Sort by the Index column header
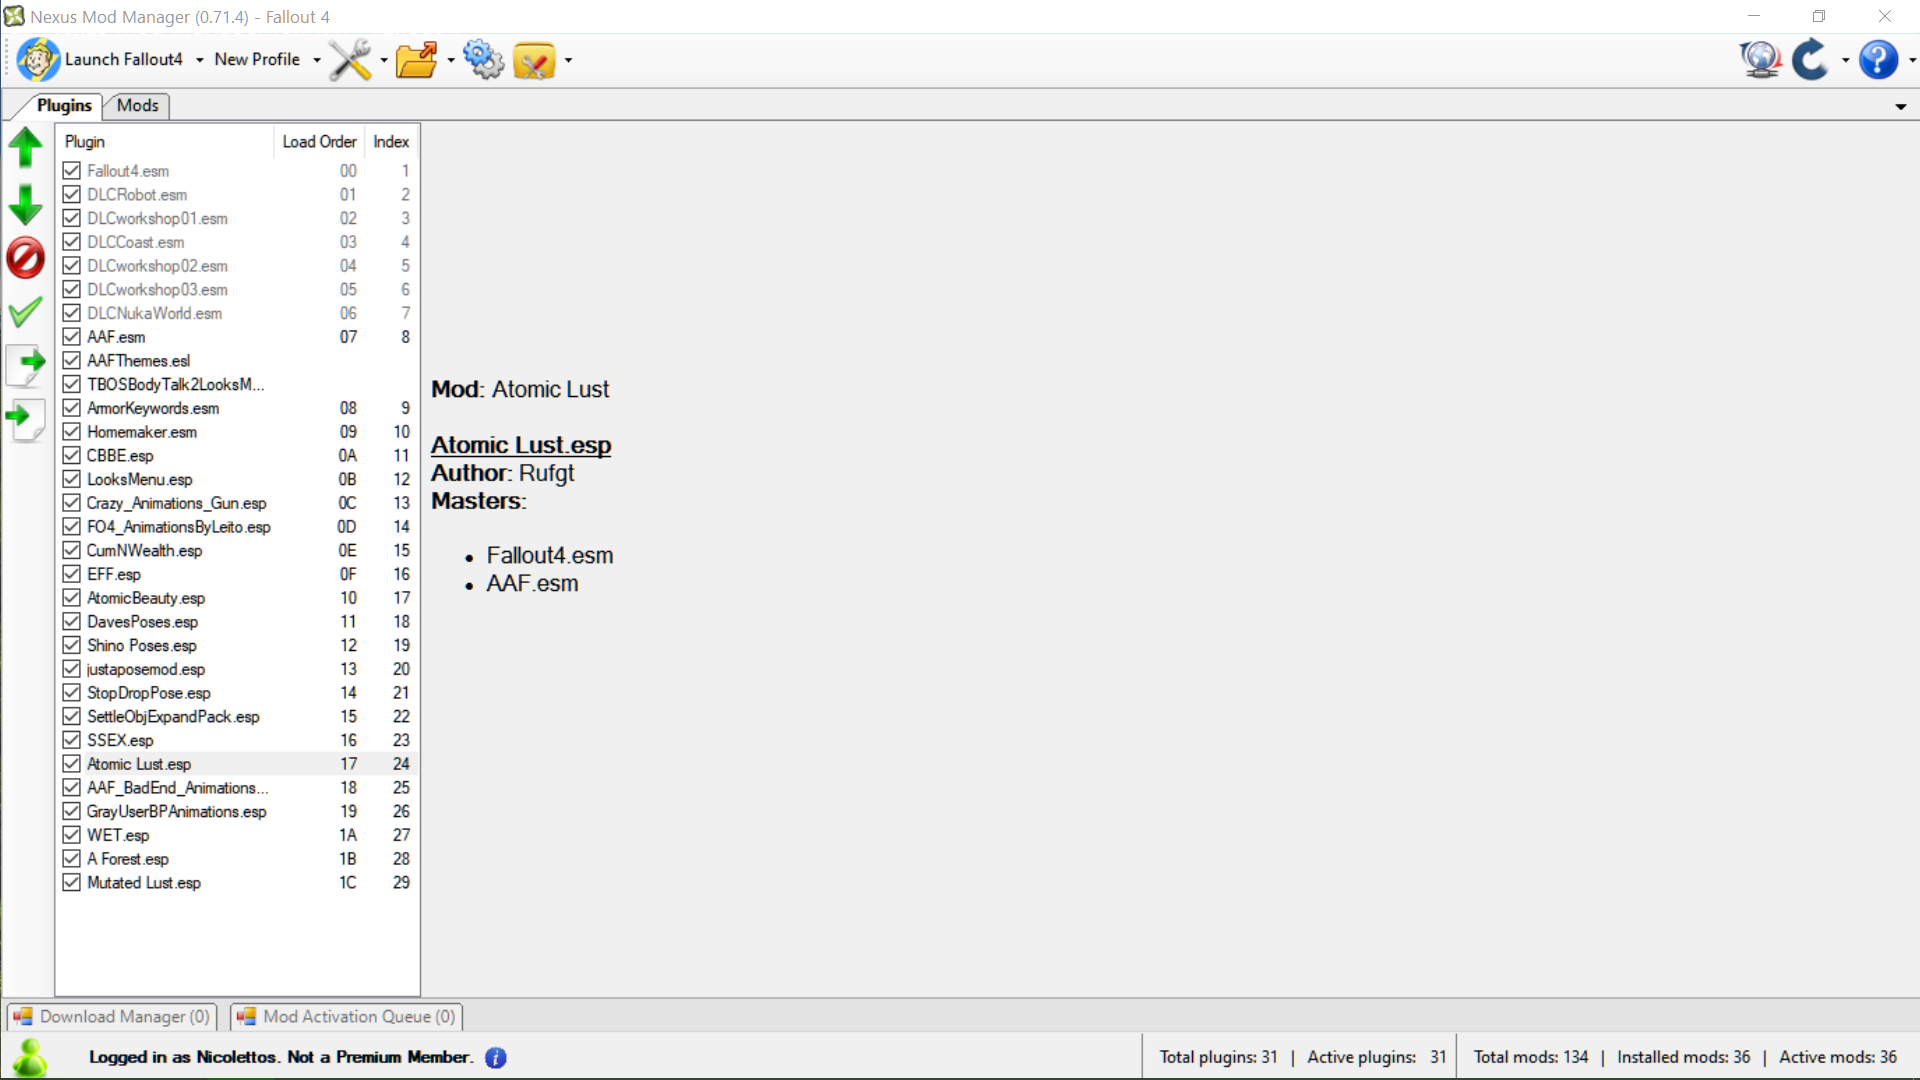 391,142
